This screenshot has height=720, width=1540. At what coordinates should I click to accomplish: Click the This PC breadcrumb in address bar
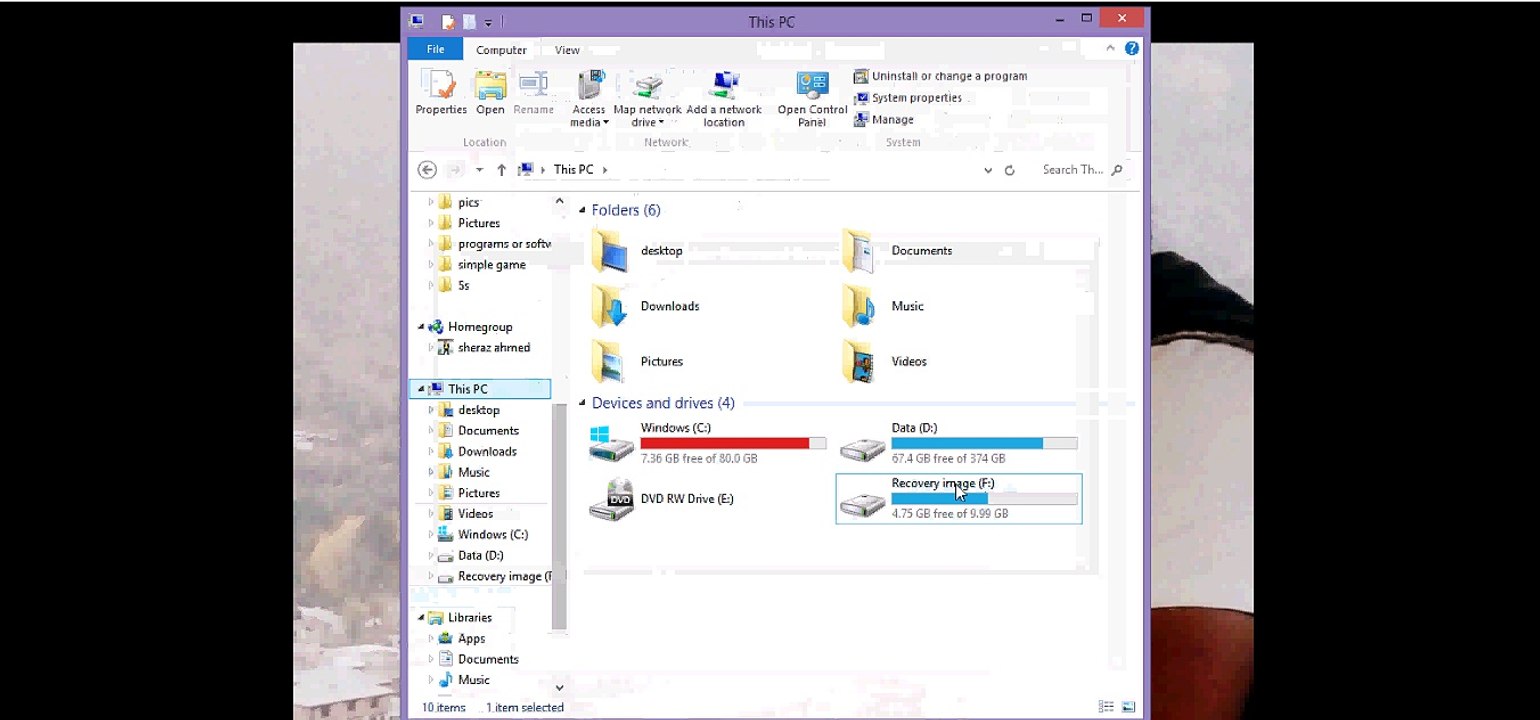click(x=573, y=170)
